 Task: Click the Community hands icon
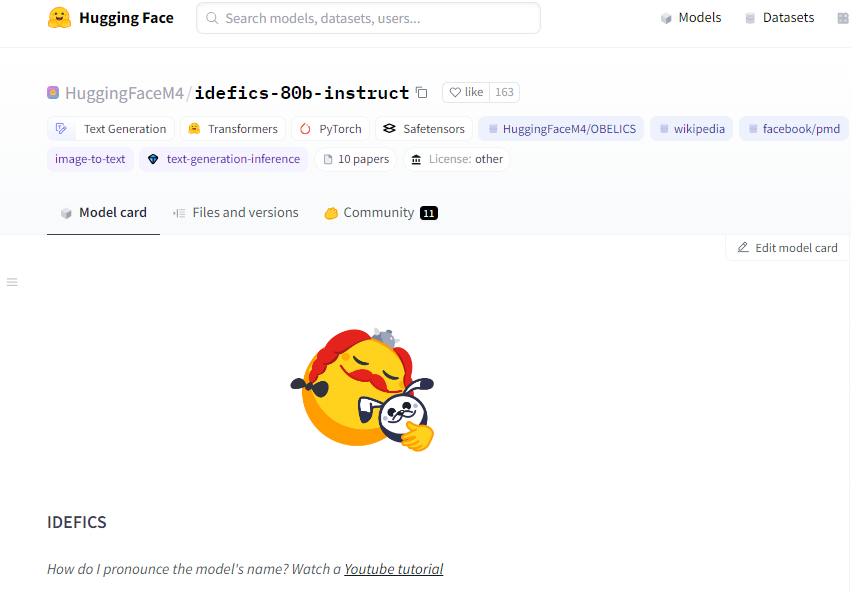(x=331, y=213)
